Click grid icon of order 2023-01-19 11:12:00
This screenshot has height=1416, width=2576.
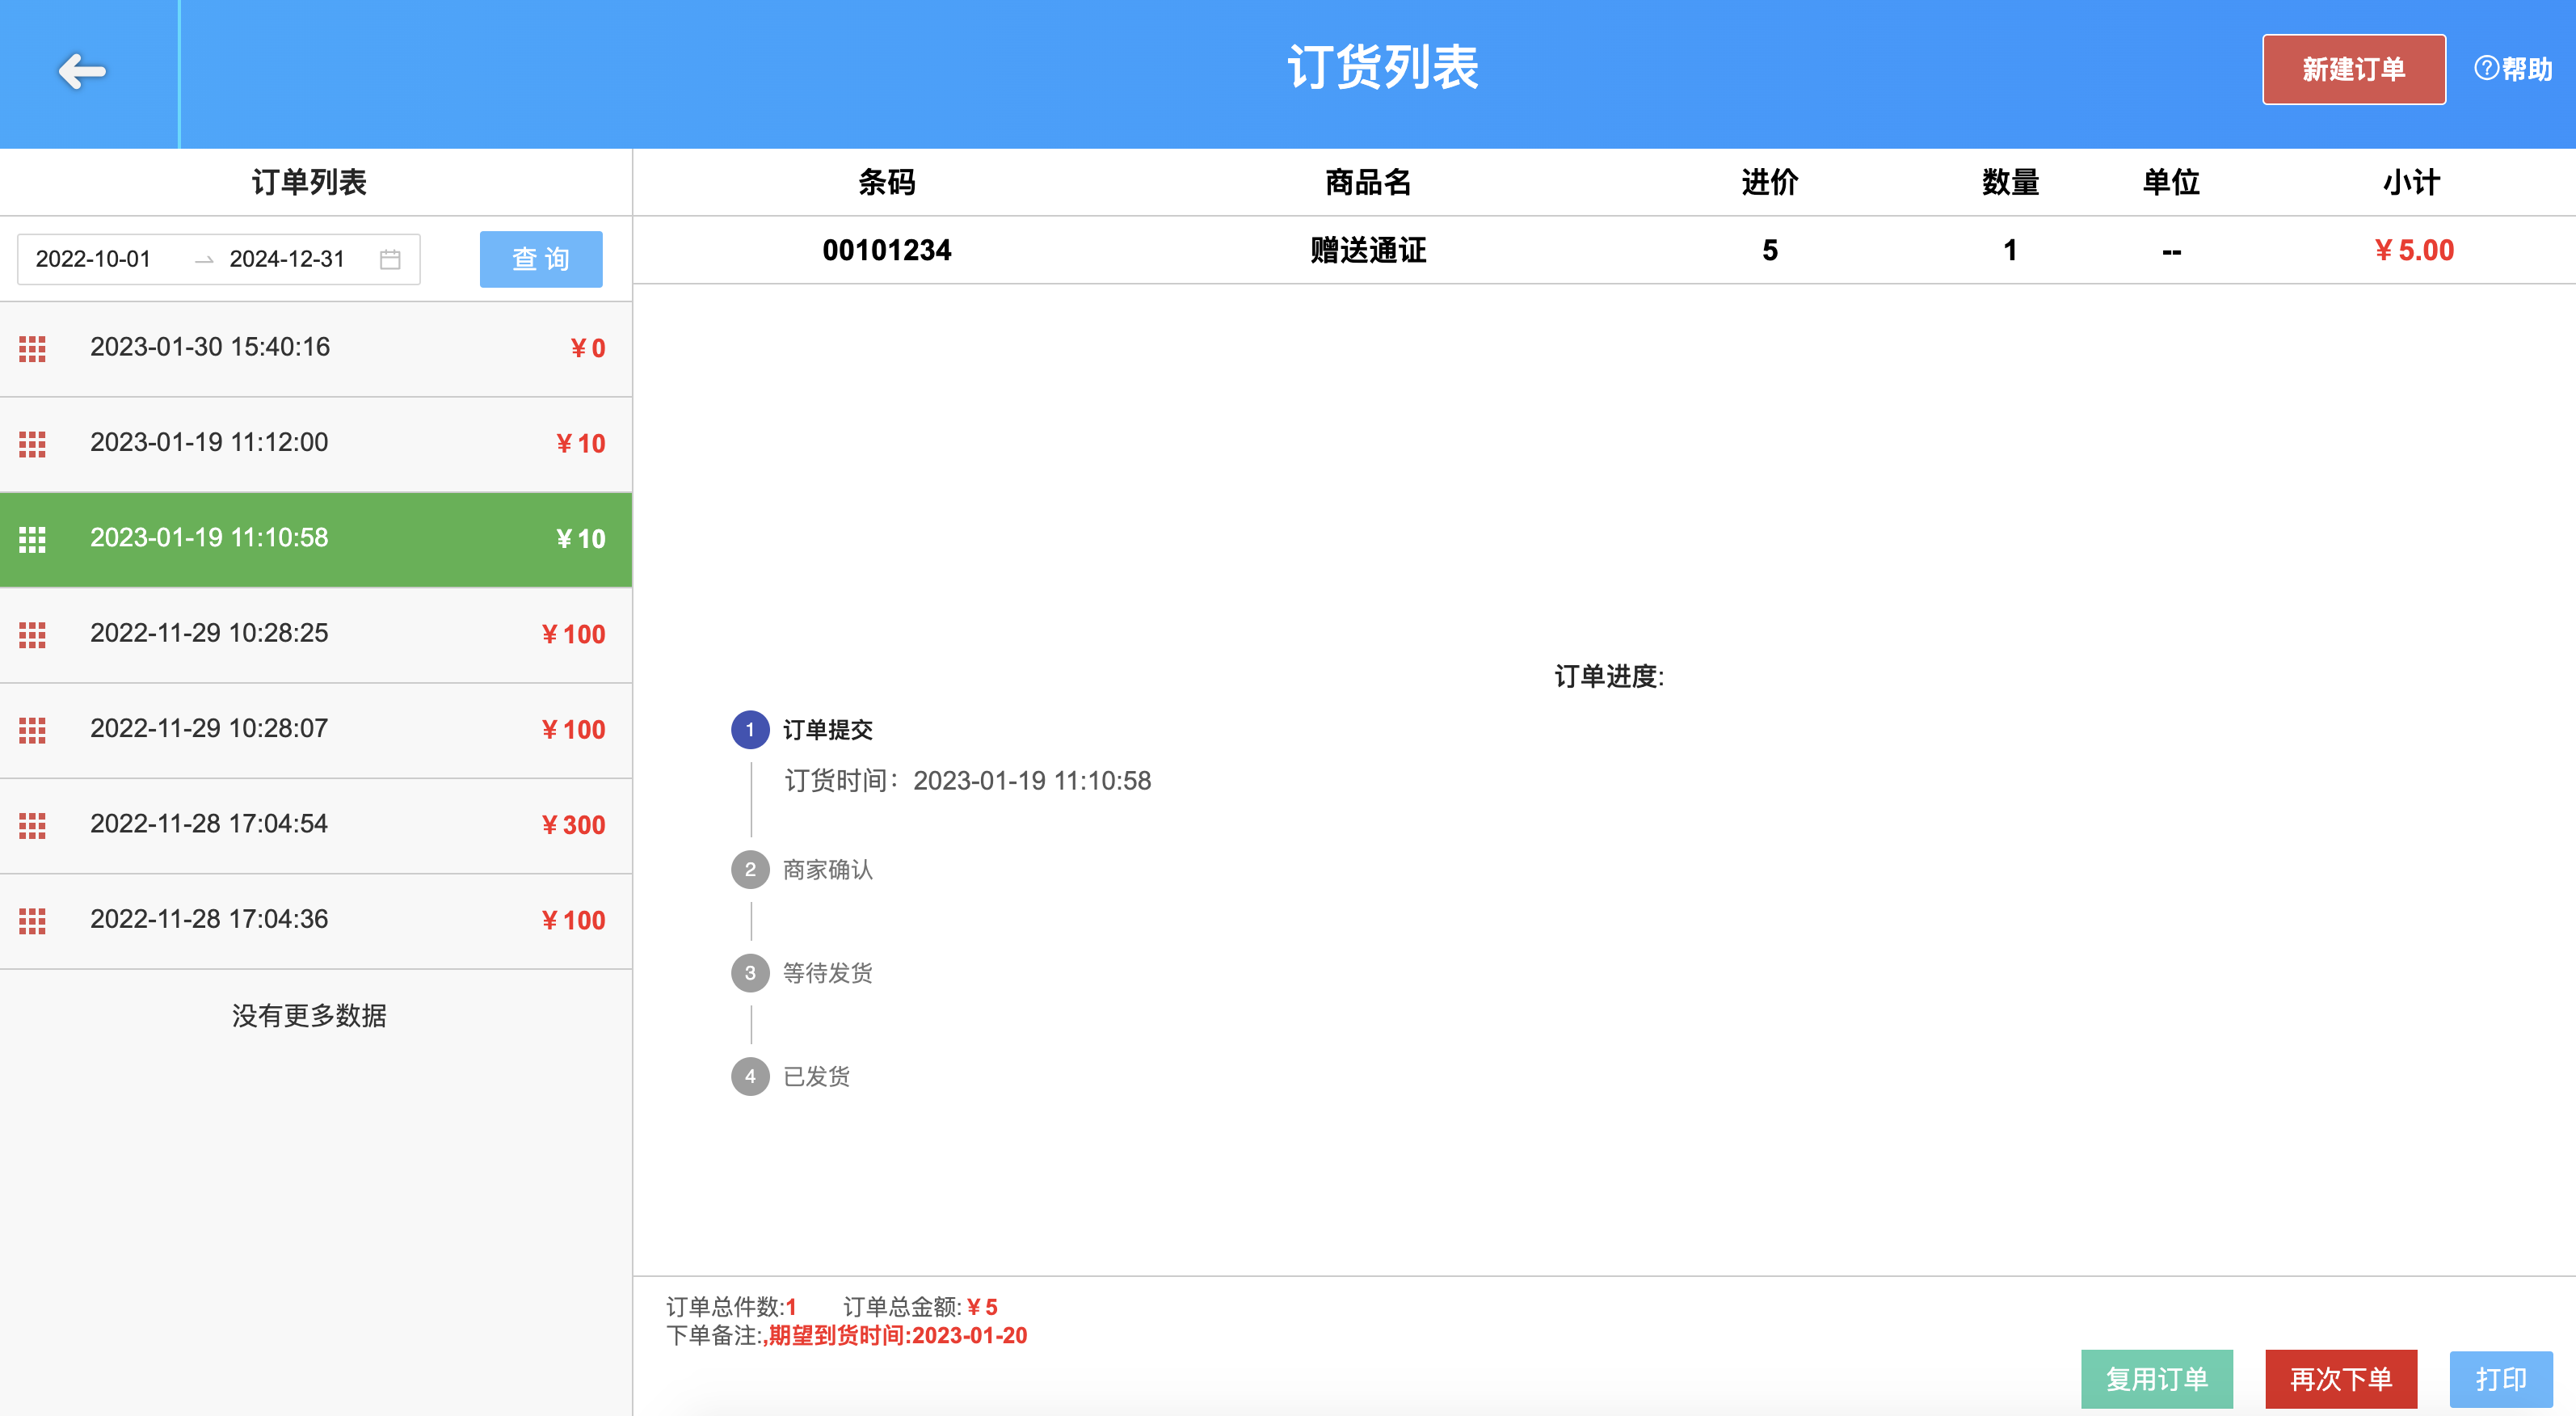tap(32, 444)
